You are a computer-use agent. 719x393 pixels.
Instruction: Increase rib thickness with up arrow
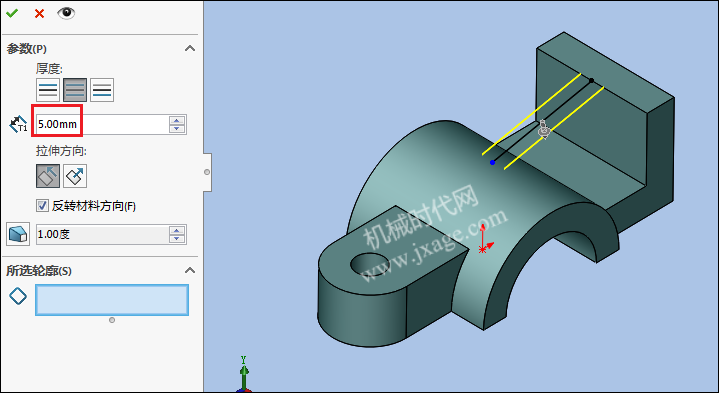click(x=177, y=120)
